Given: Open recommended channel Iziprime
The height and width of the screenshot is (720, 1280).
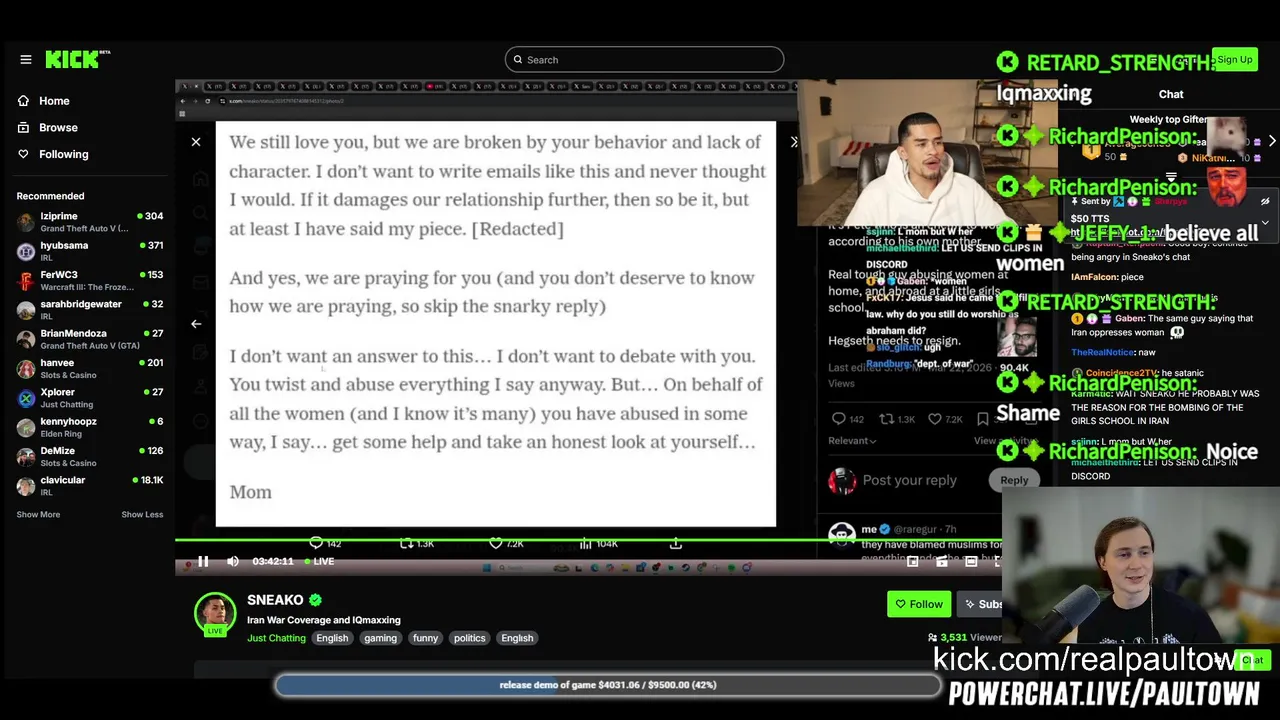Looking at the screenshot, I should tap(90, 222).
